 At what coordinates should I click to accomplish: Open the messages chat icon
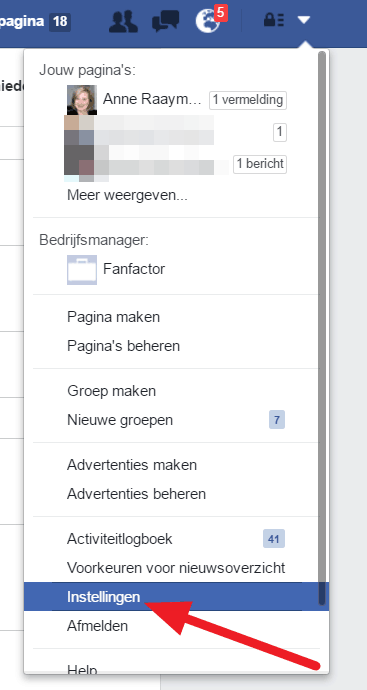pyautogui.click(x=165, y=21)
